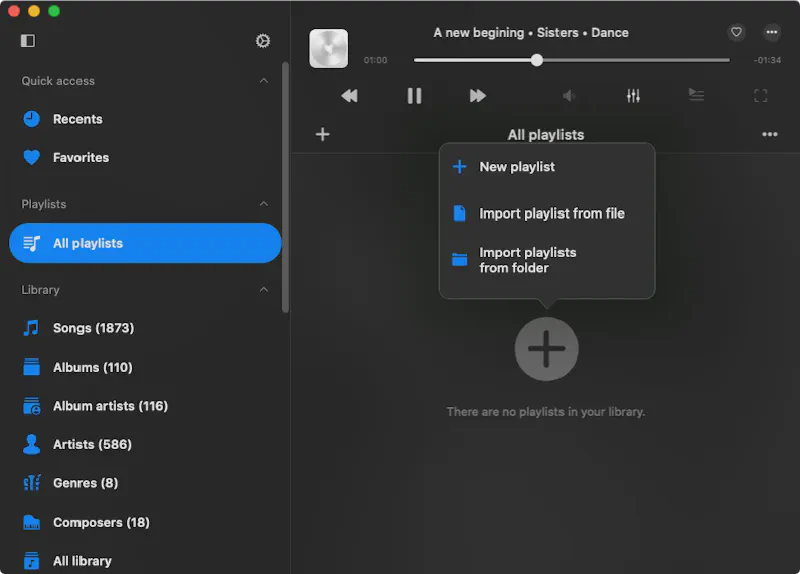This screenshot has width=800, height=574.
Task: Toggle favorite heart for current track
Action: coord(736,32)
